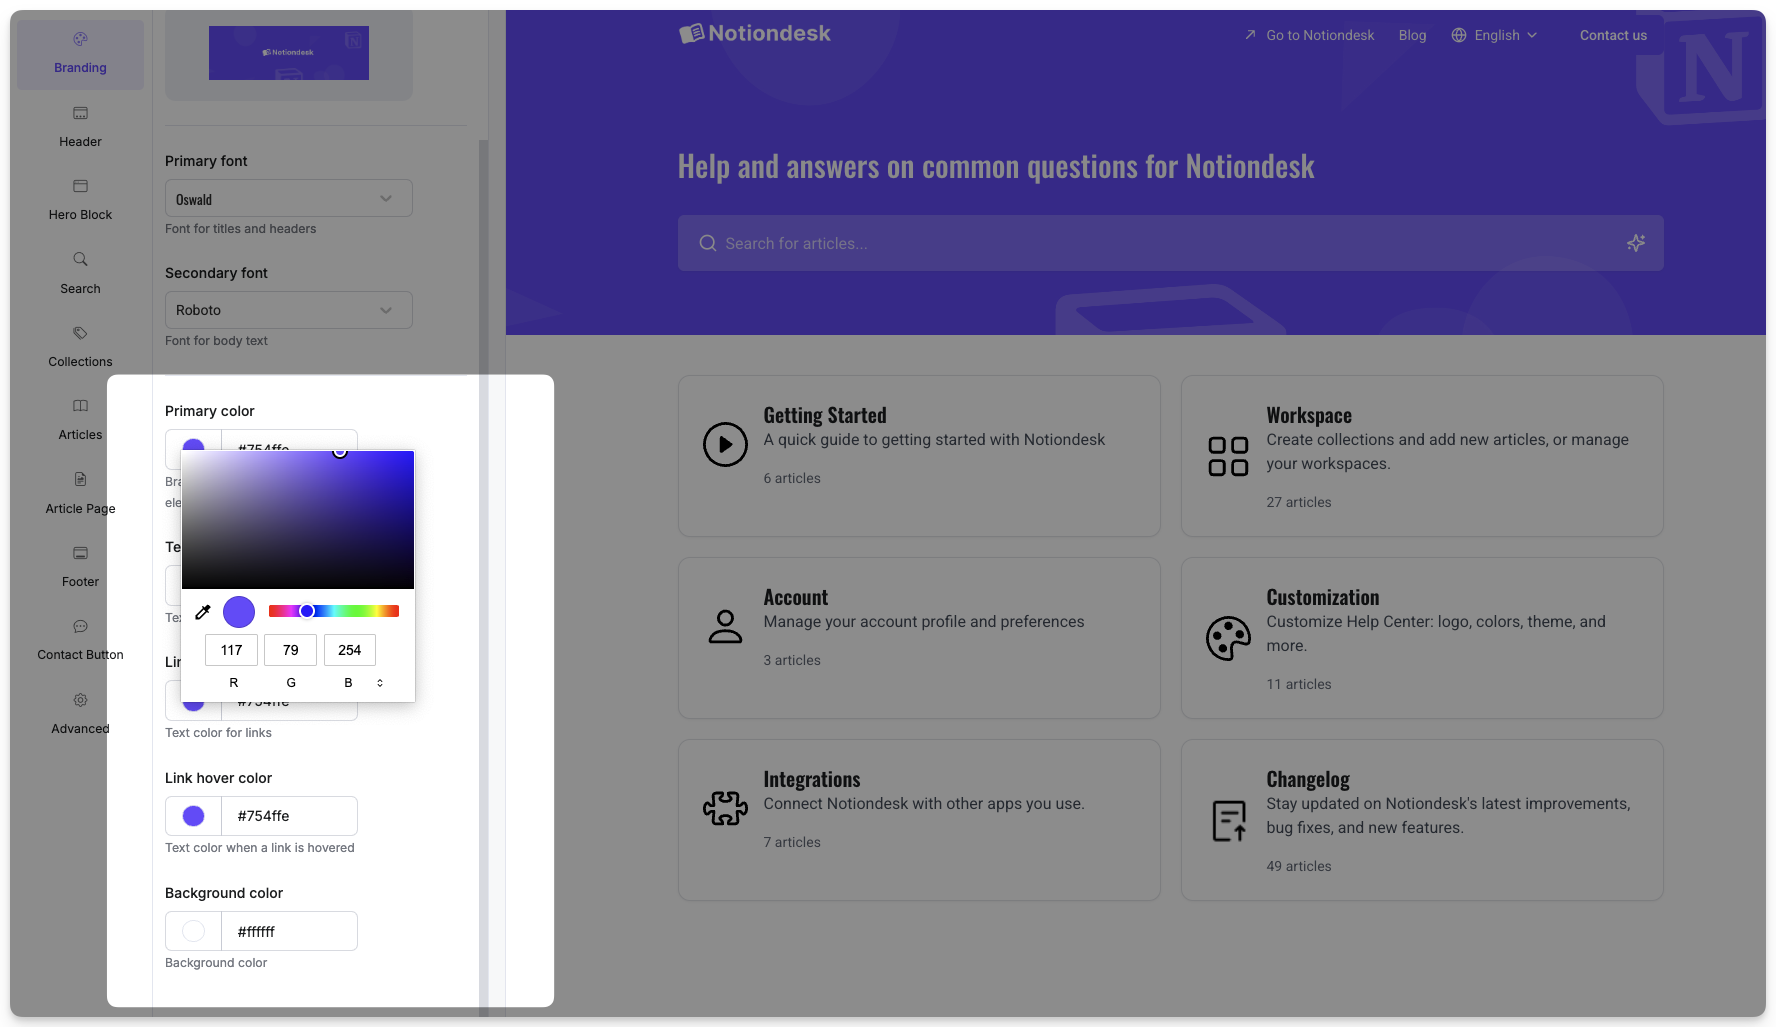Open the Primary font Oswald dropdown

[x=288, y=199]
